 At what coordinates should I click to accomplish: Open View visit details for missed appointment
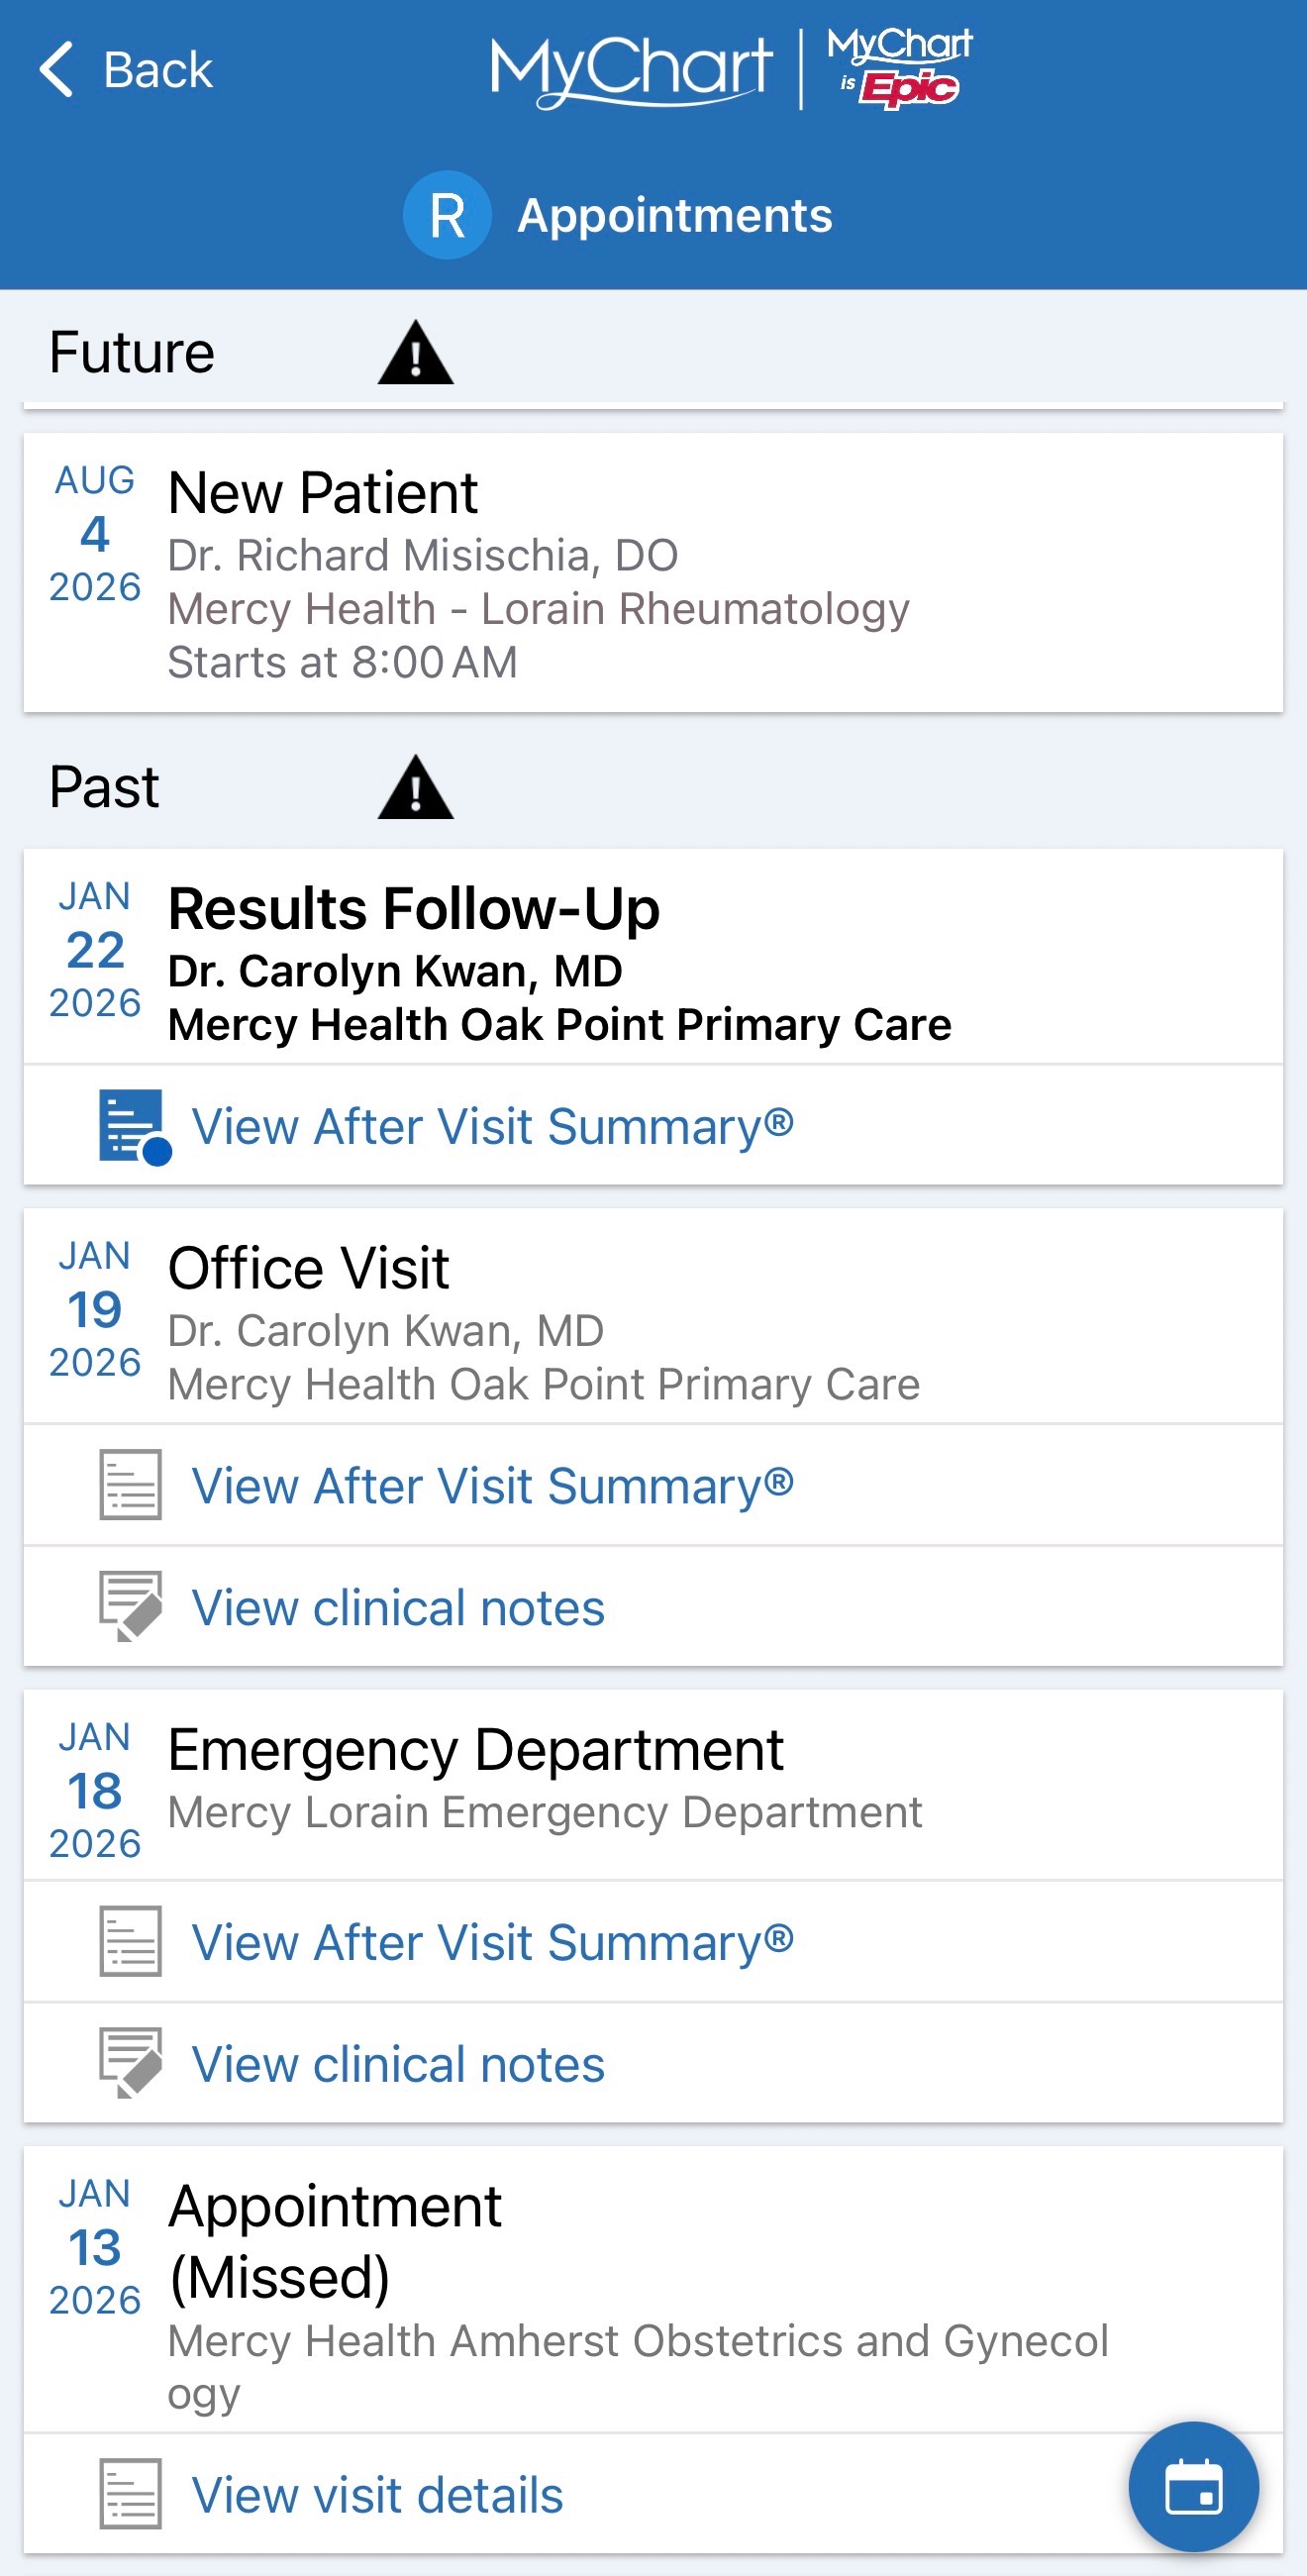[x=377, y=2494]
